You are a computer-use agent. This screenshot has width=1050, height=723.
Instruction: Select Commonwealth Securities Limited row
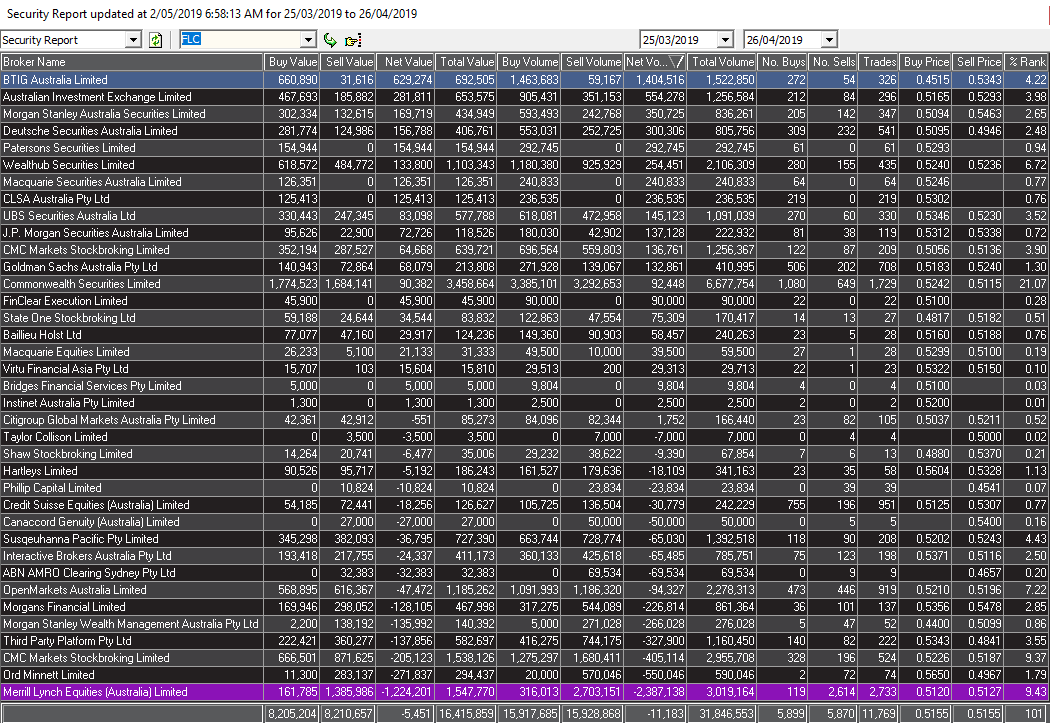click(524, 284)
